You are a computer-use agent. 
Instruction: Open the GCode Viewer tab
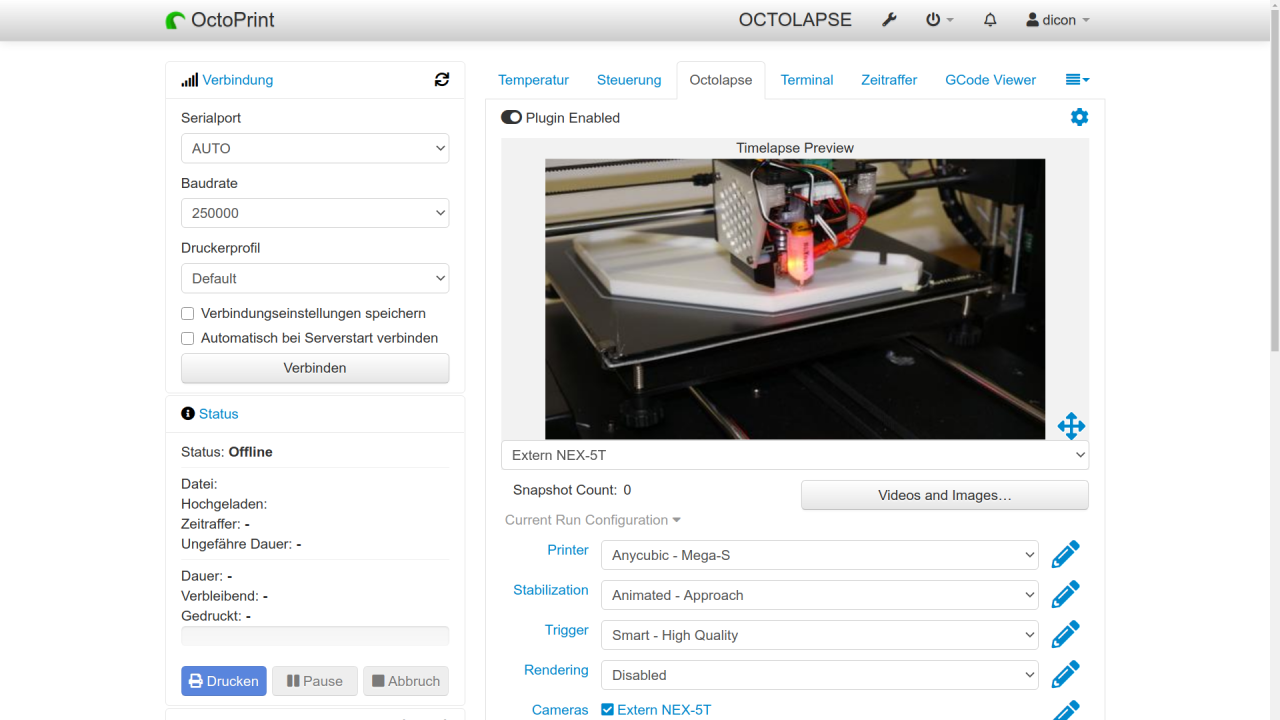pos(990,79)
